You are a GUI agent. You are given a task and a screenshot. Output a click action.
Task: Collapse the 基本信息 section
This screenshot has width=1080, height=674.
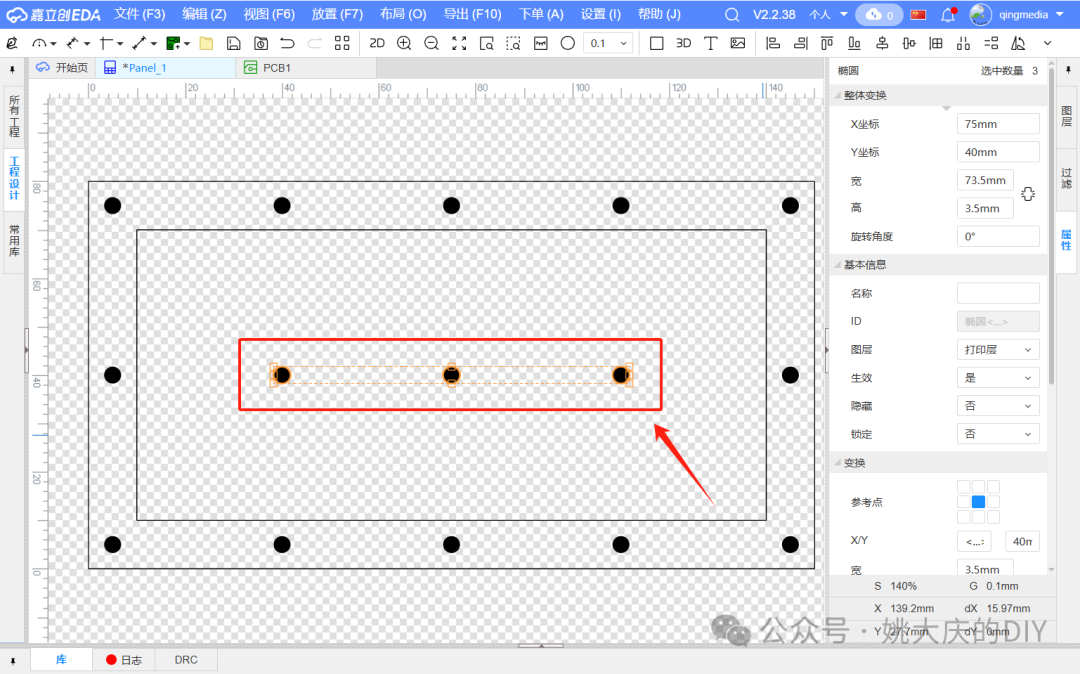838,264
